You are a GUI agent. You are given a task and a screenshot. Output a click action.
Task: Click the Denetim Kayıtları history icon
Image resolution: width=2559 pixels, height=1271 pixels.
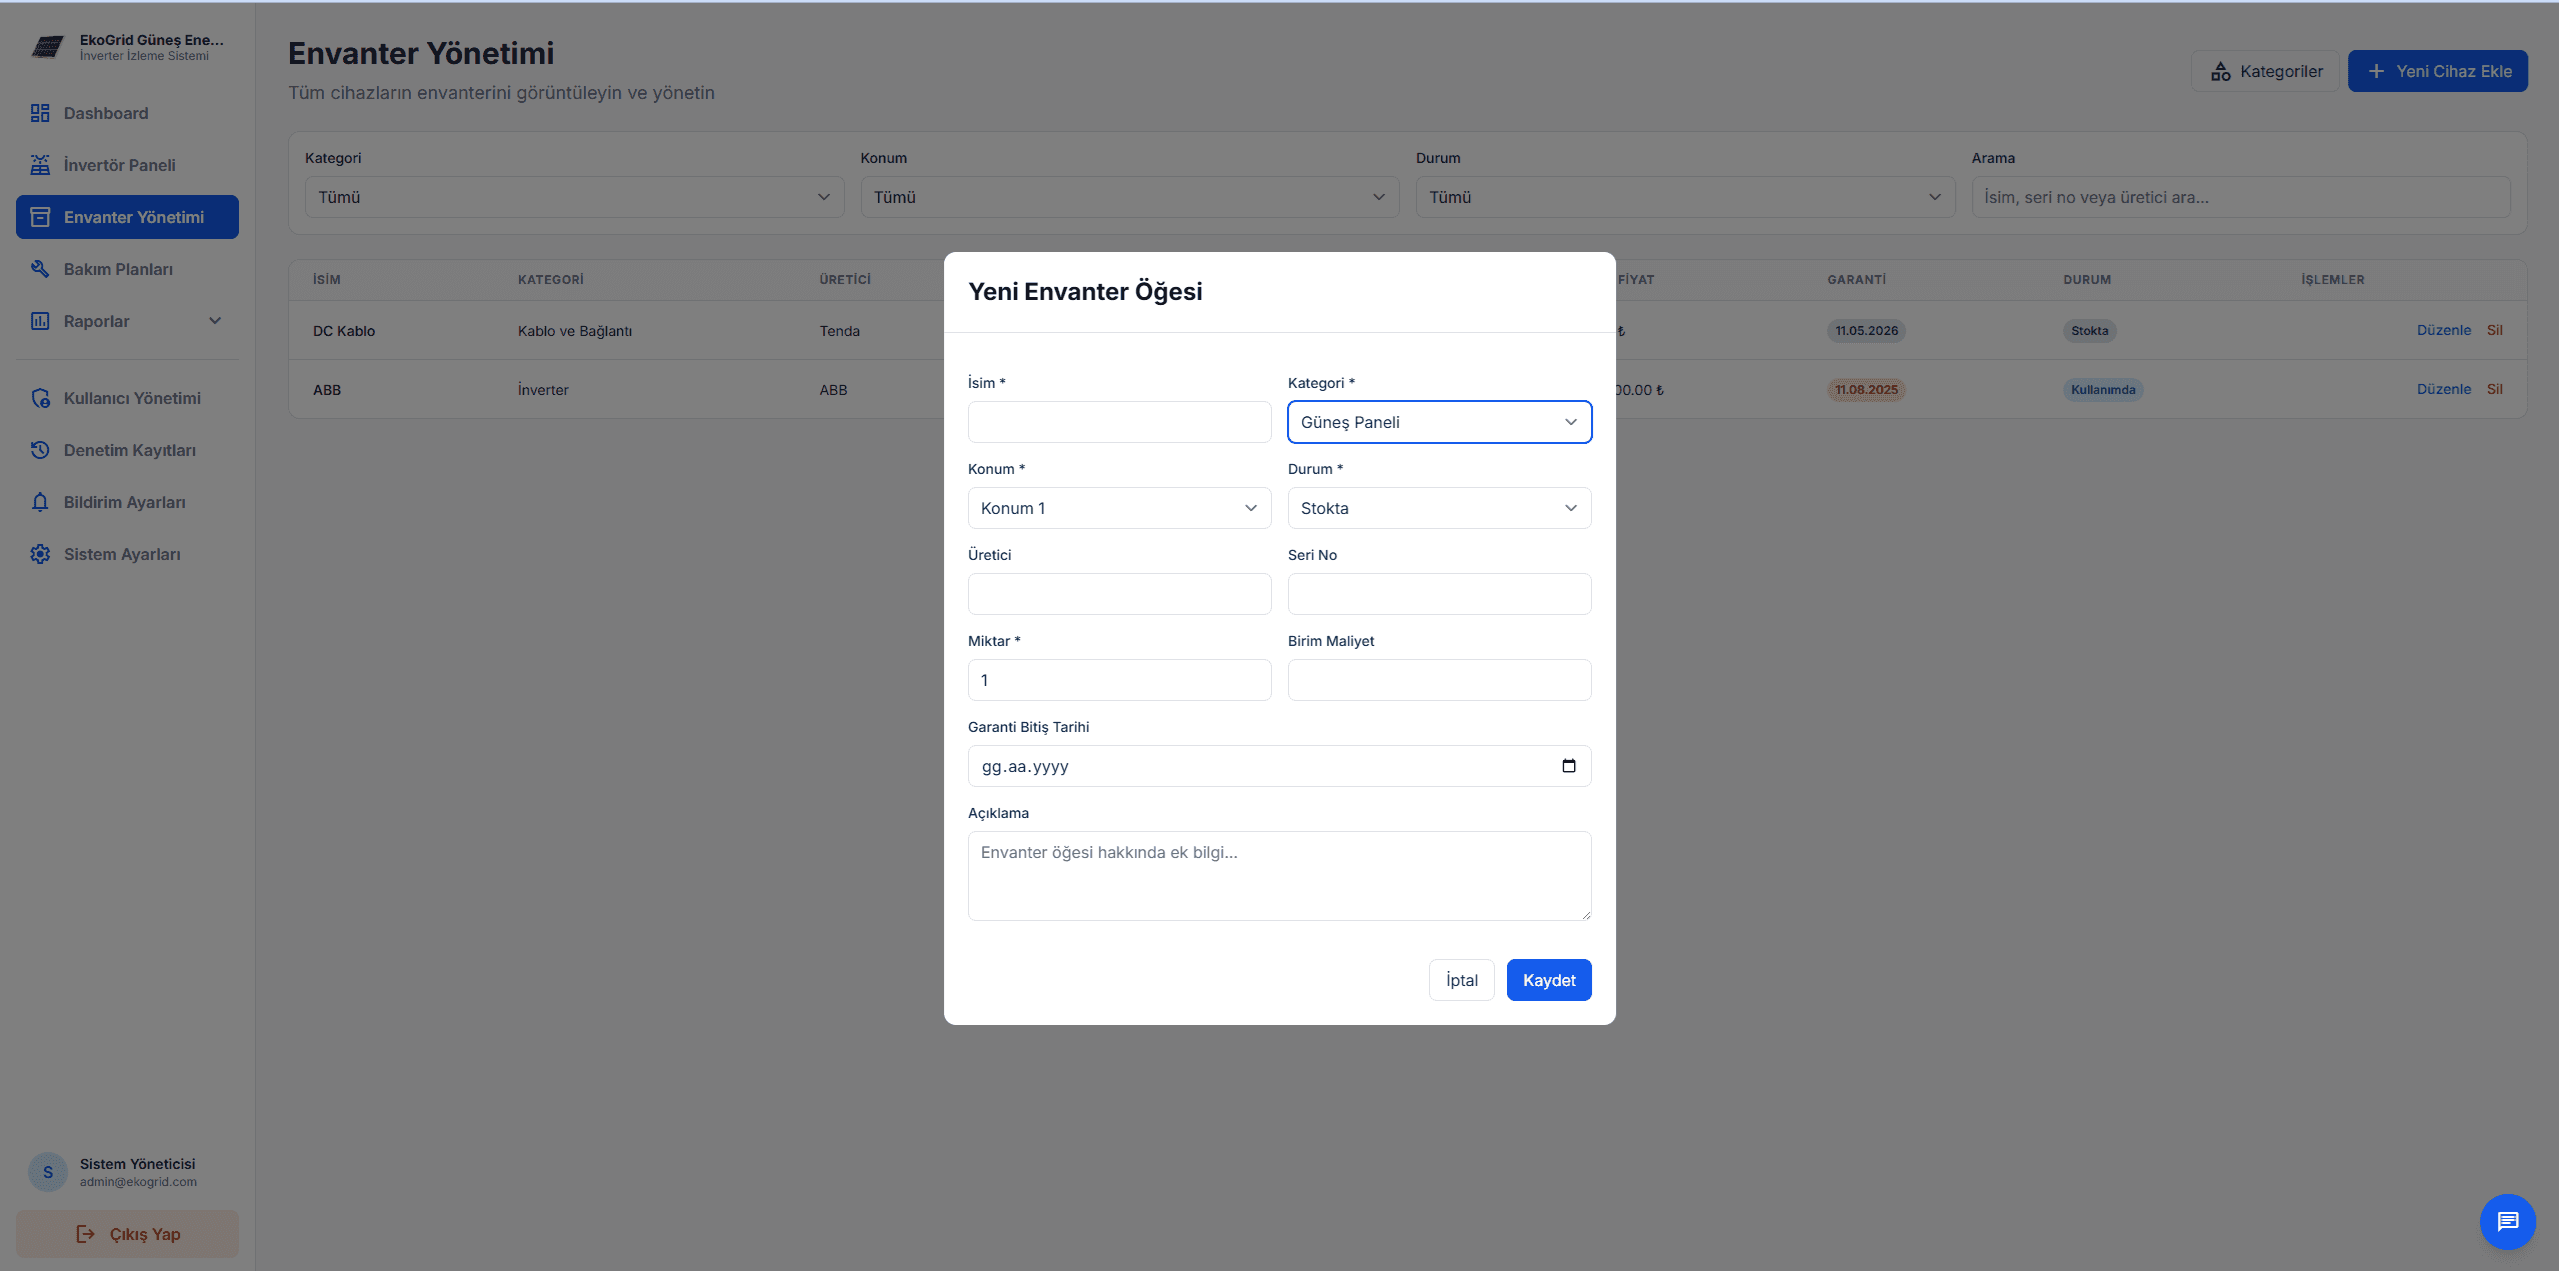40,450
